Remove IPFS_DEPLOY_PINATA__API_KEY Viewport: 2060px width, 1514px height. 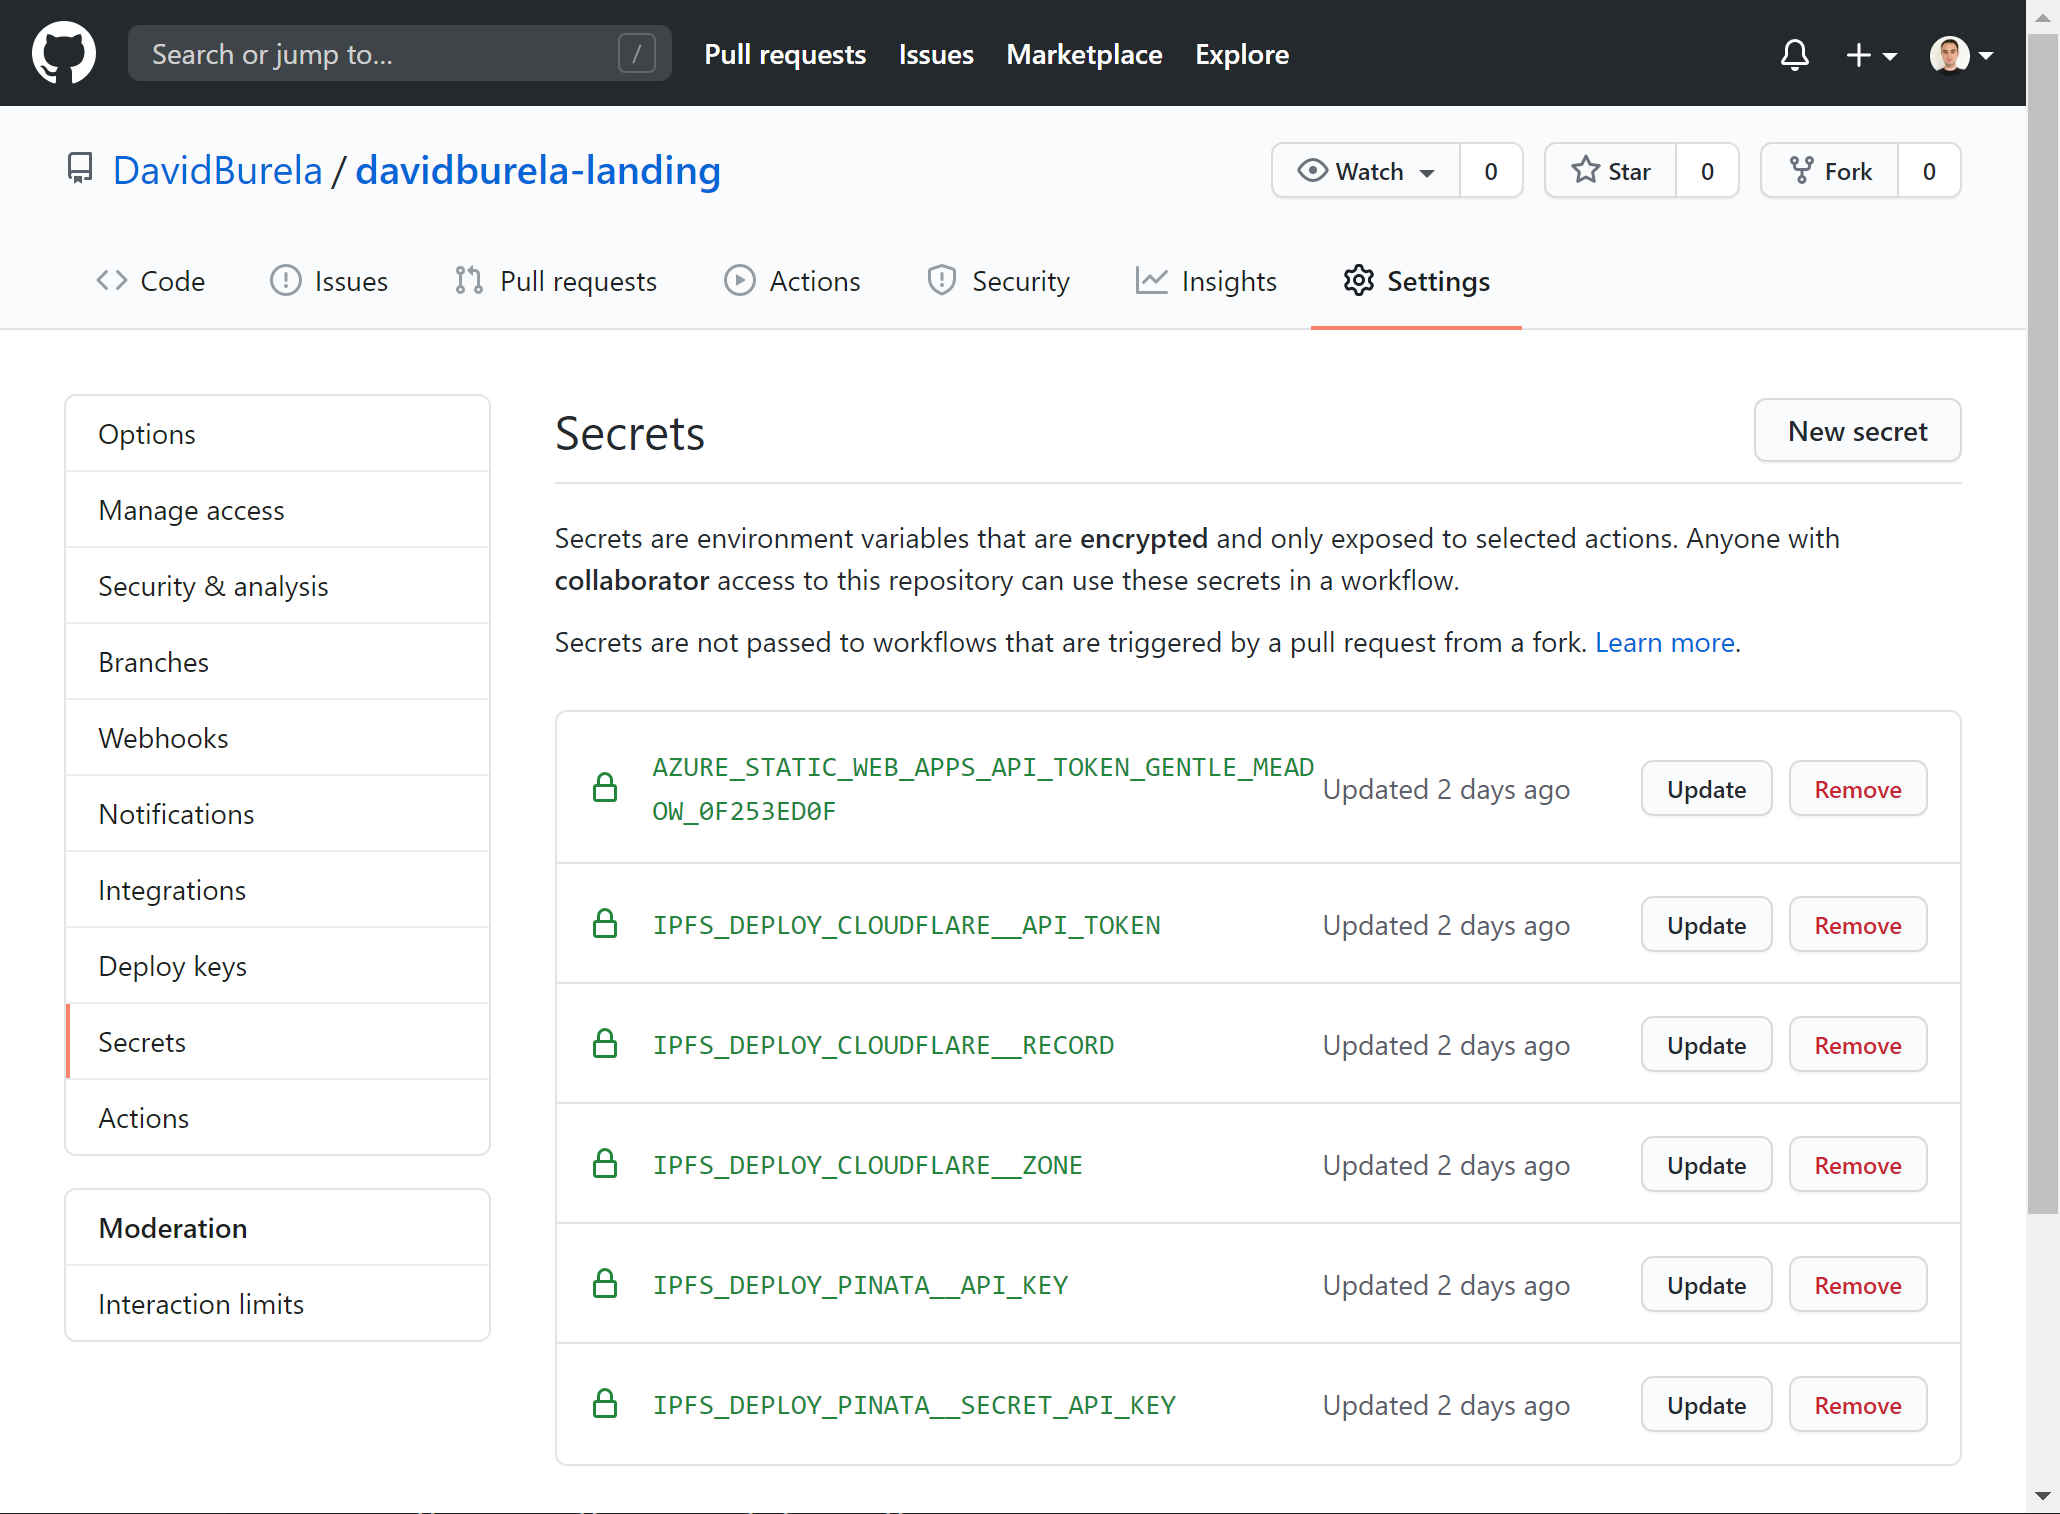click(x=1858, y=1285)
